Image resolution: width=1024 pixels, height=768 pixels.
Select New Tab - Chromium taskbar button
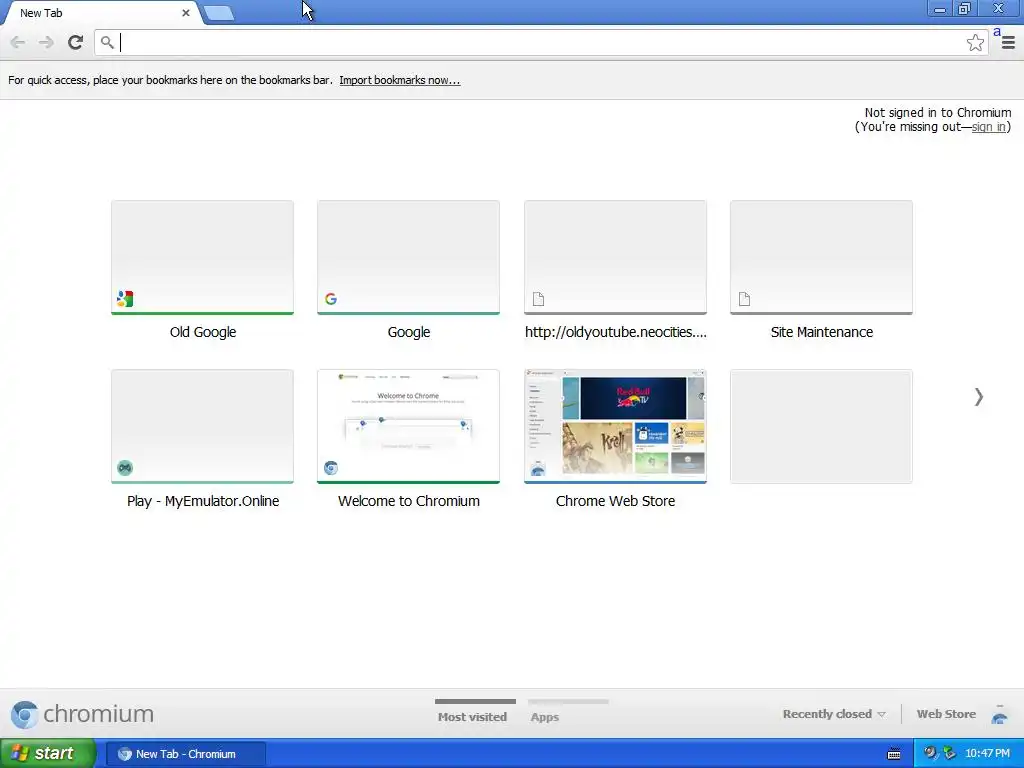(x=185, y=754)
